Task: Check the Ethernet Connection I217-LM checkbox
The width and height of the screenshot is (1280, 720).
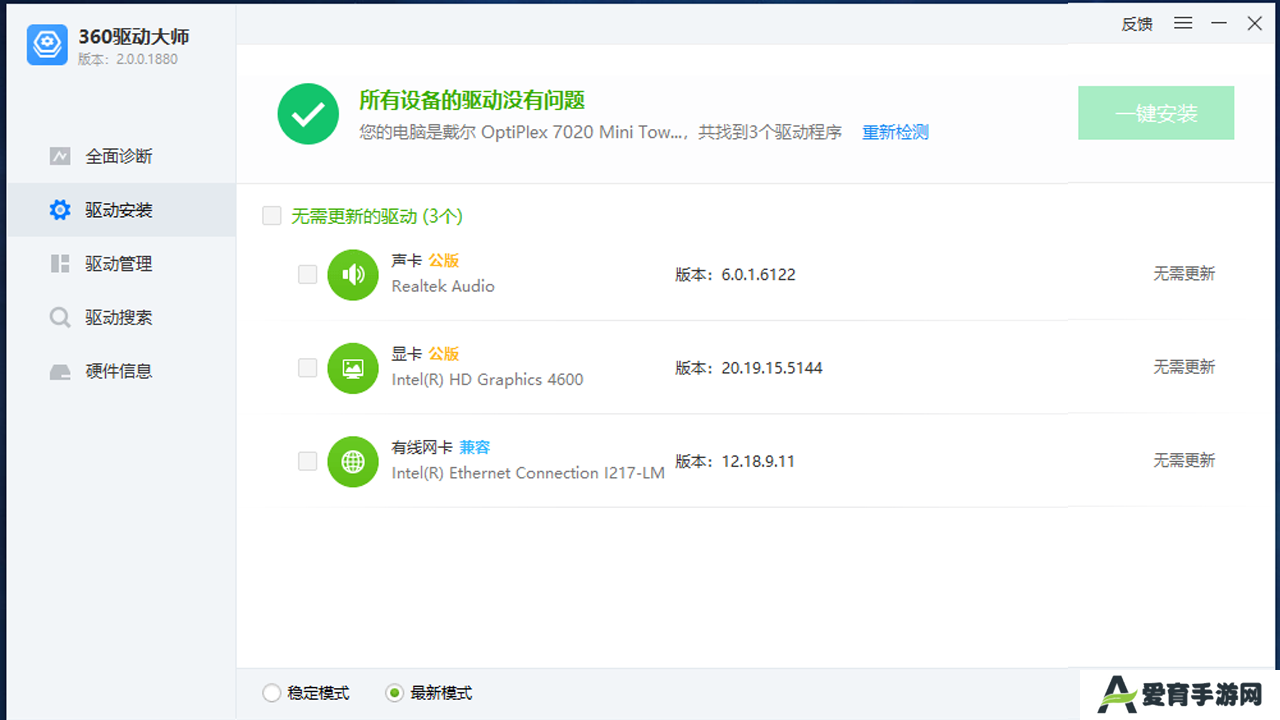Action: (x=308, y=461)
